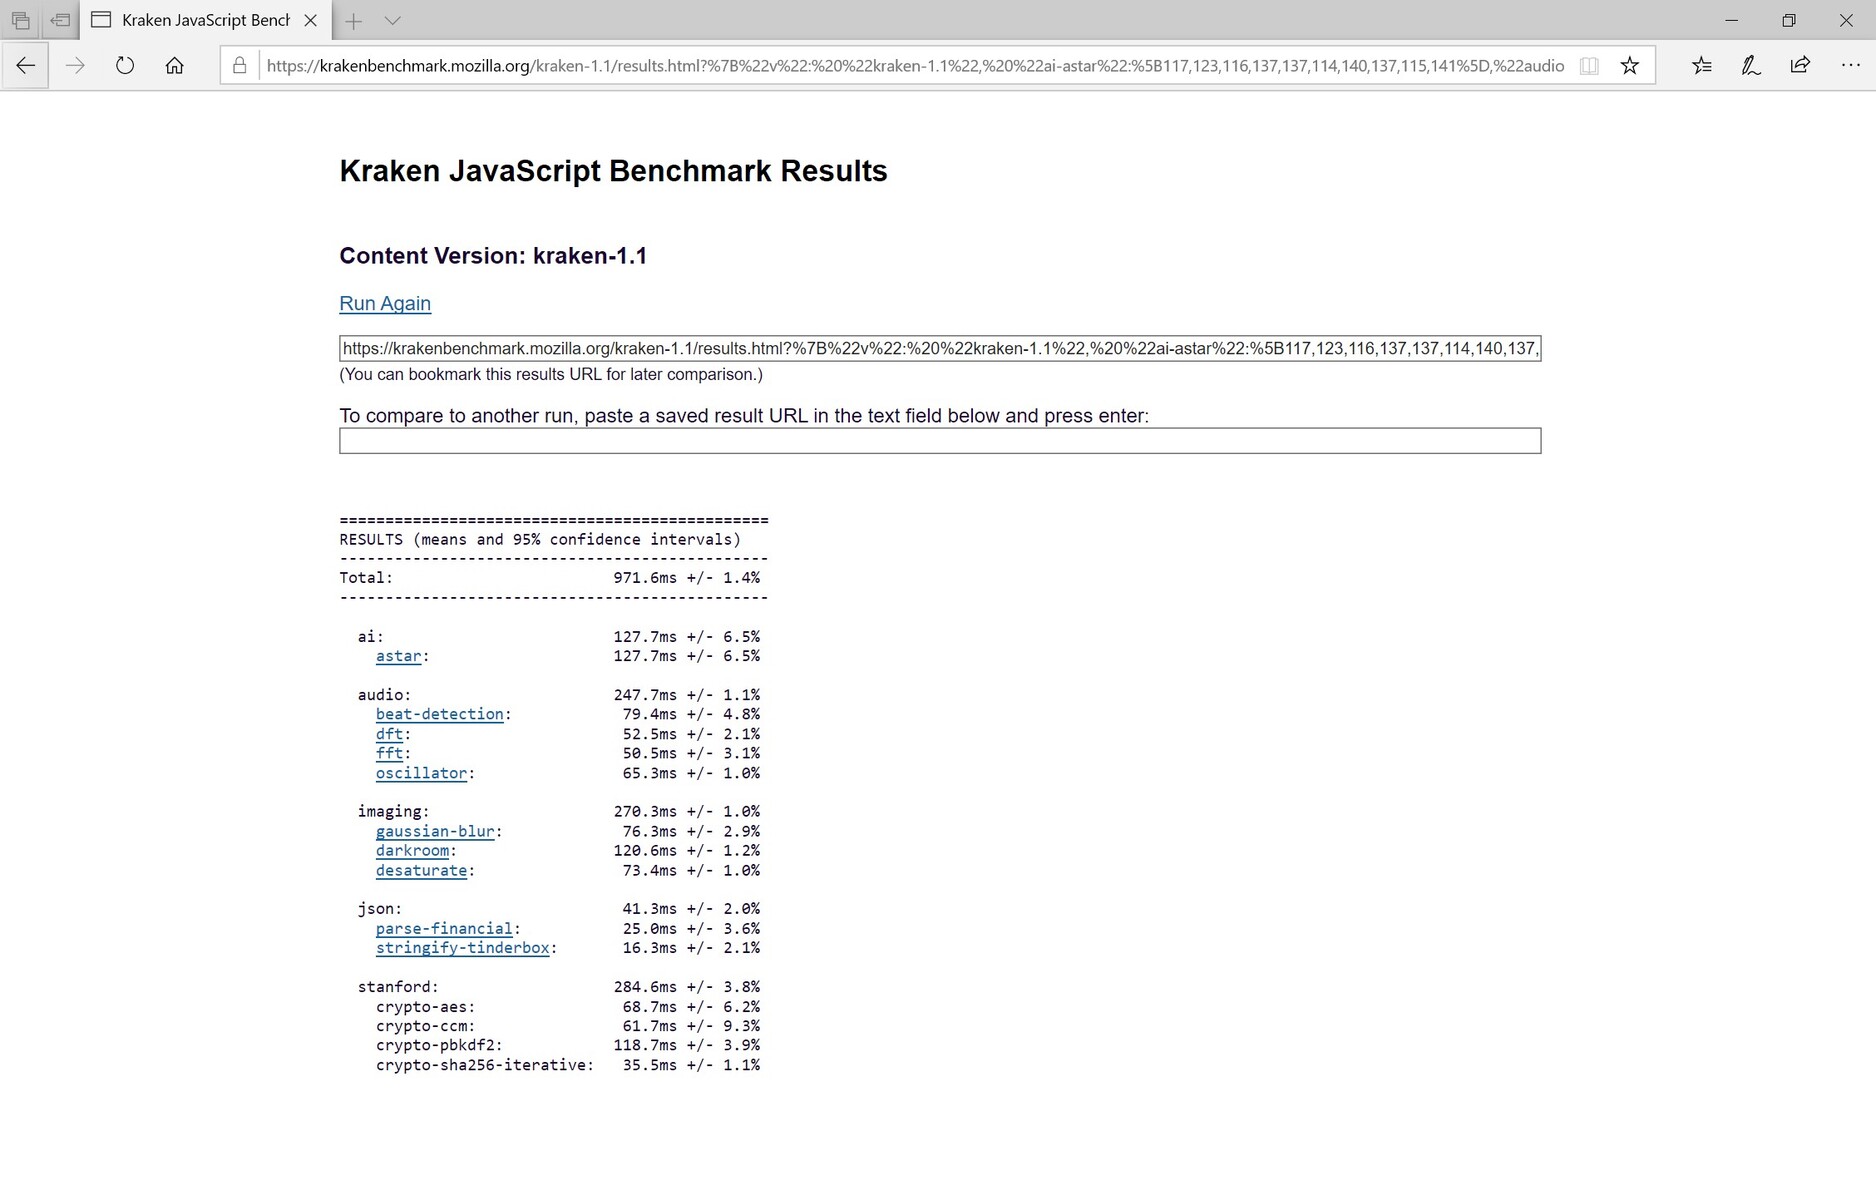
Task: Open the astar test link
Action: tap(398, 656)
